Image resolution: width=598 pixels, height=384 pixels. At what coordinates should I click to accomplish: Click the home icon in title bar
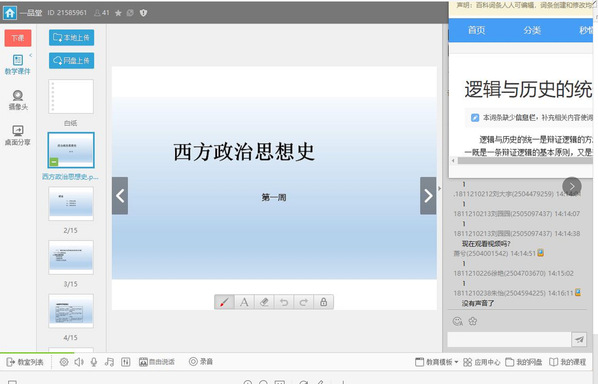[x=10, y=13]
